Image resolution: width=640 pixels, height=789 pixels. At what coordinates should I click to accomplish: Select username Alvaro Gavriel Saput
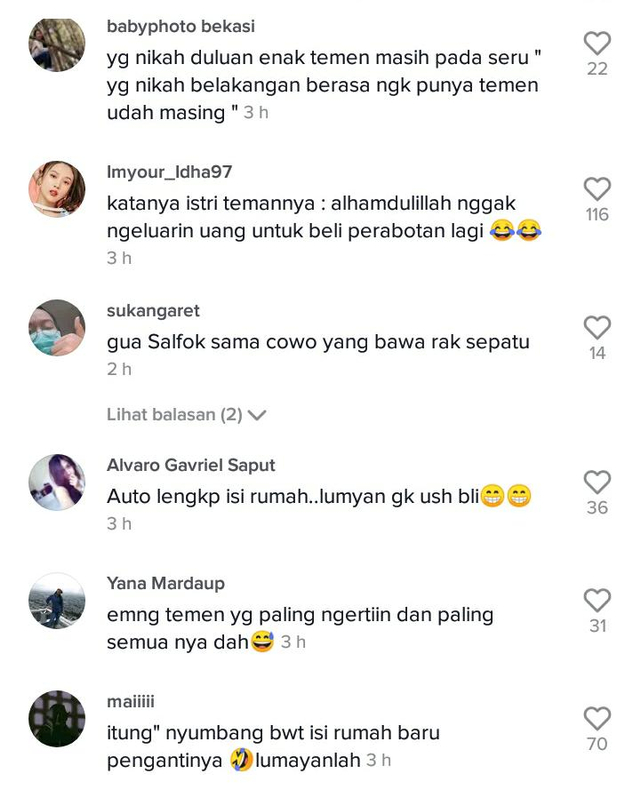(x=191, y=465)
